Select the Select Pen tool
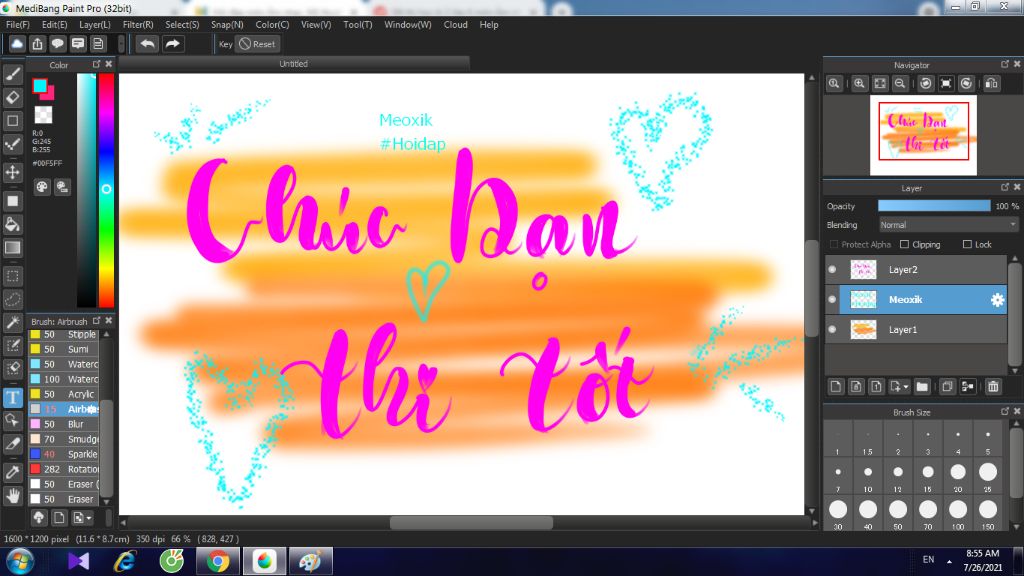This screenshot has width=1024, height=576. point(12,345)
